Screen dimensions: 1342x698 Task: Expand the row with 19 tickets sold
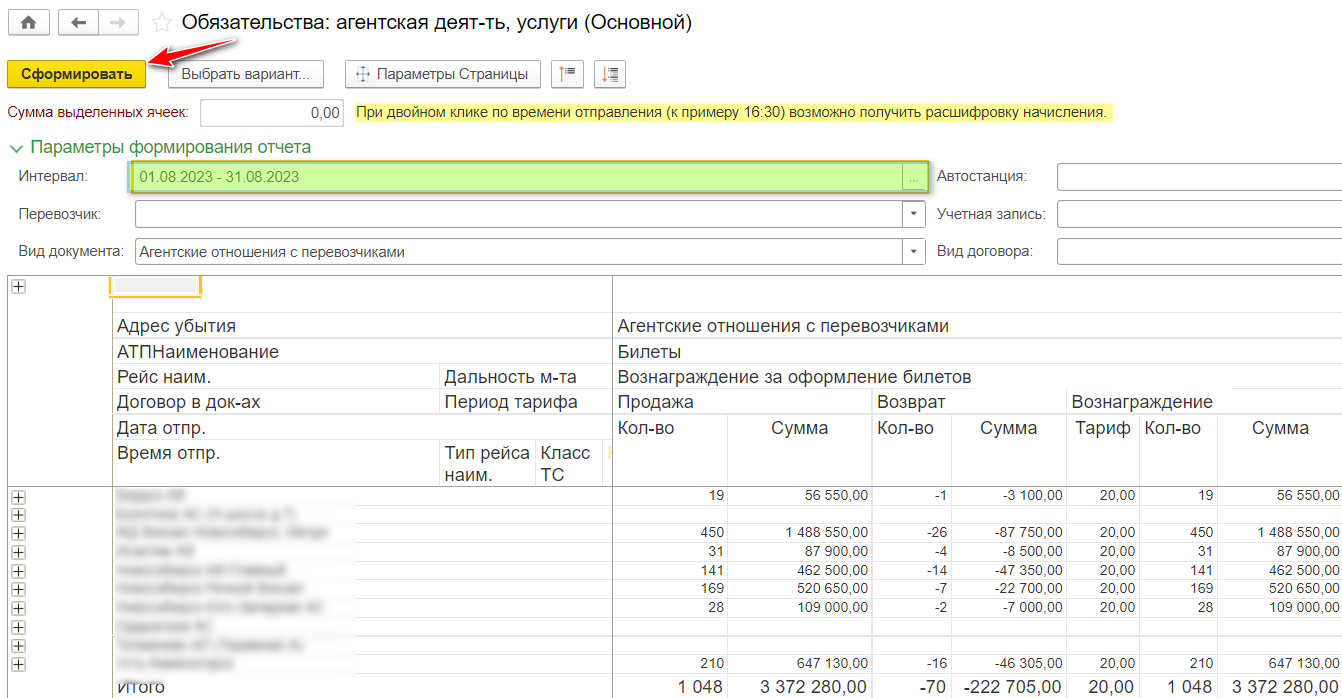(x=18, y=496)
